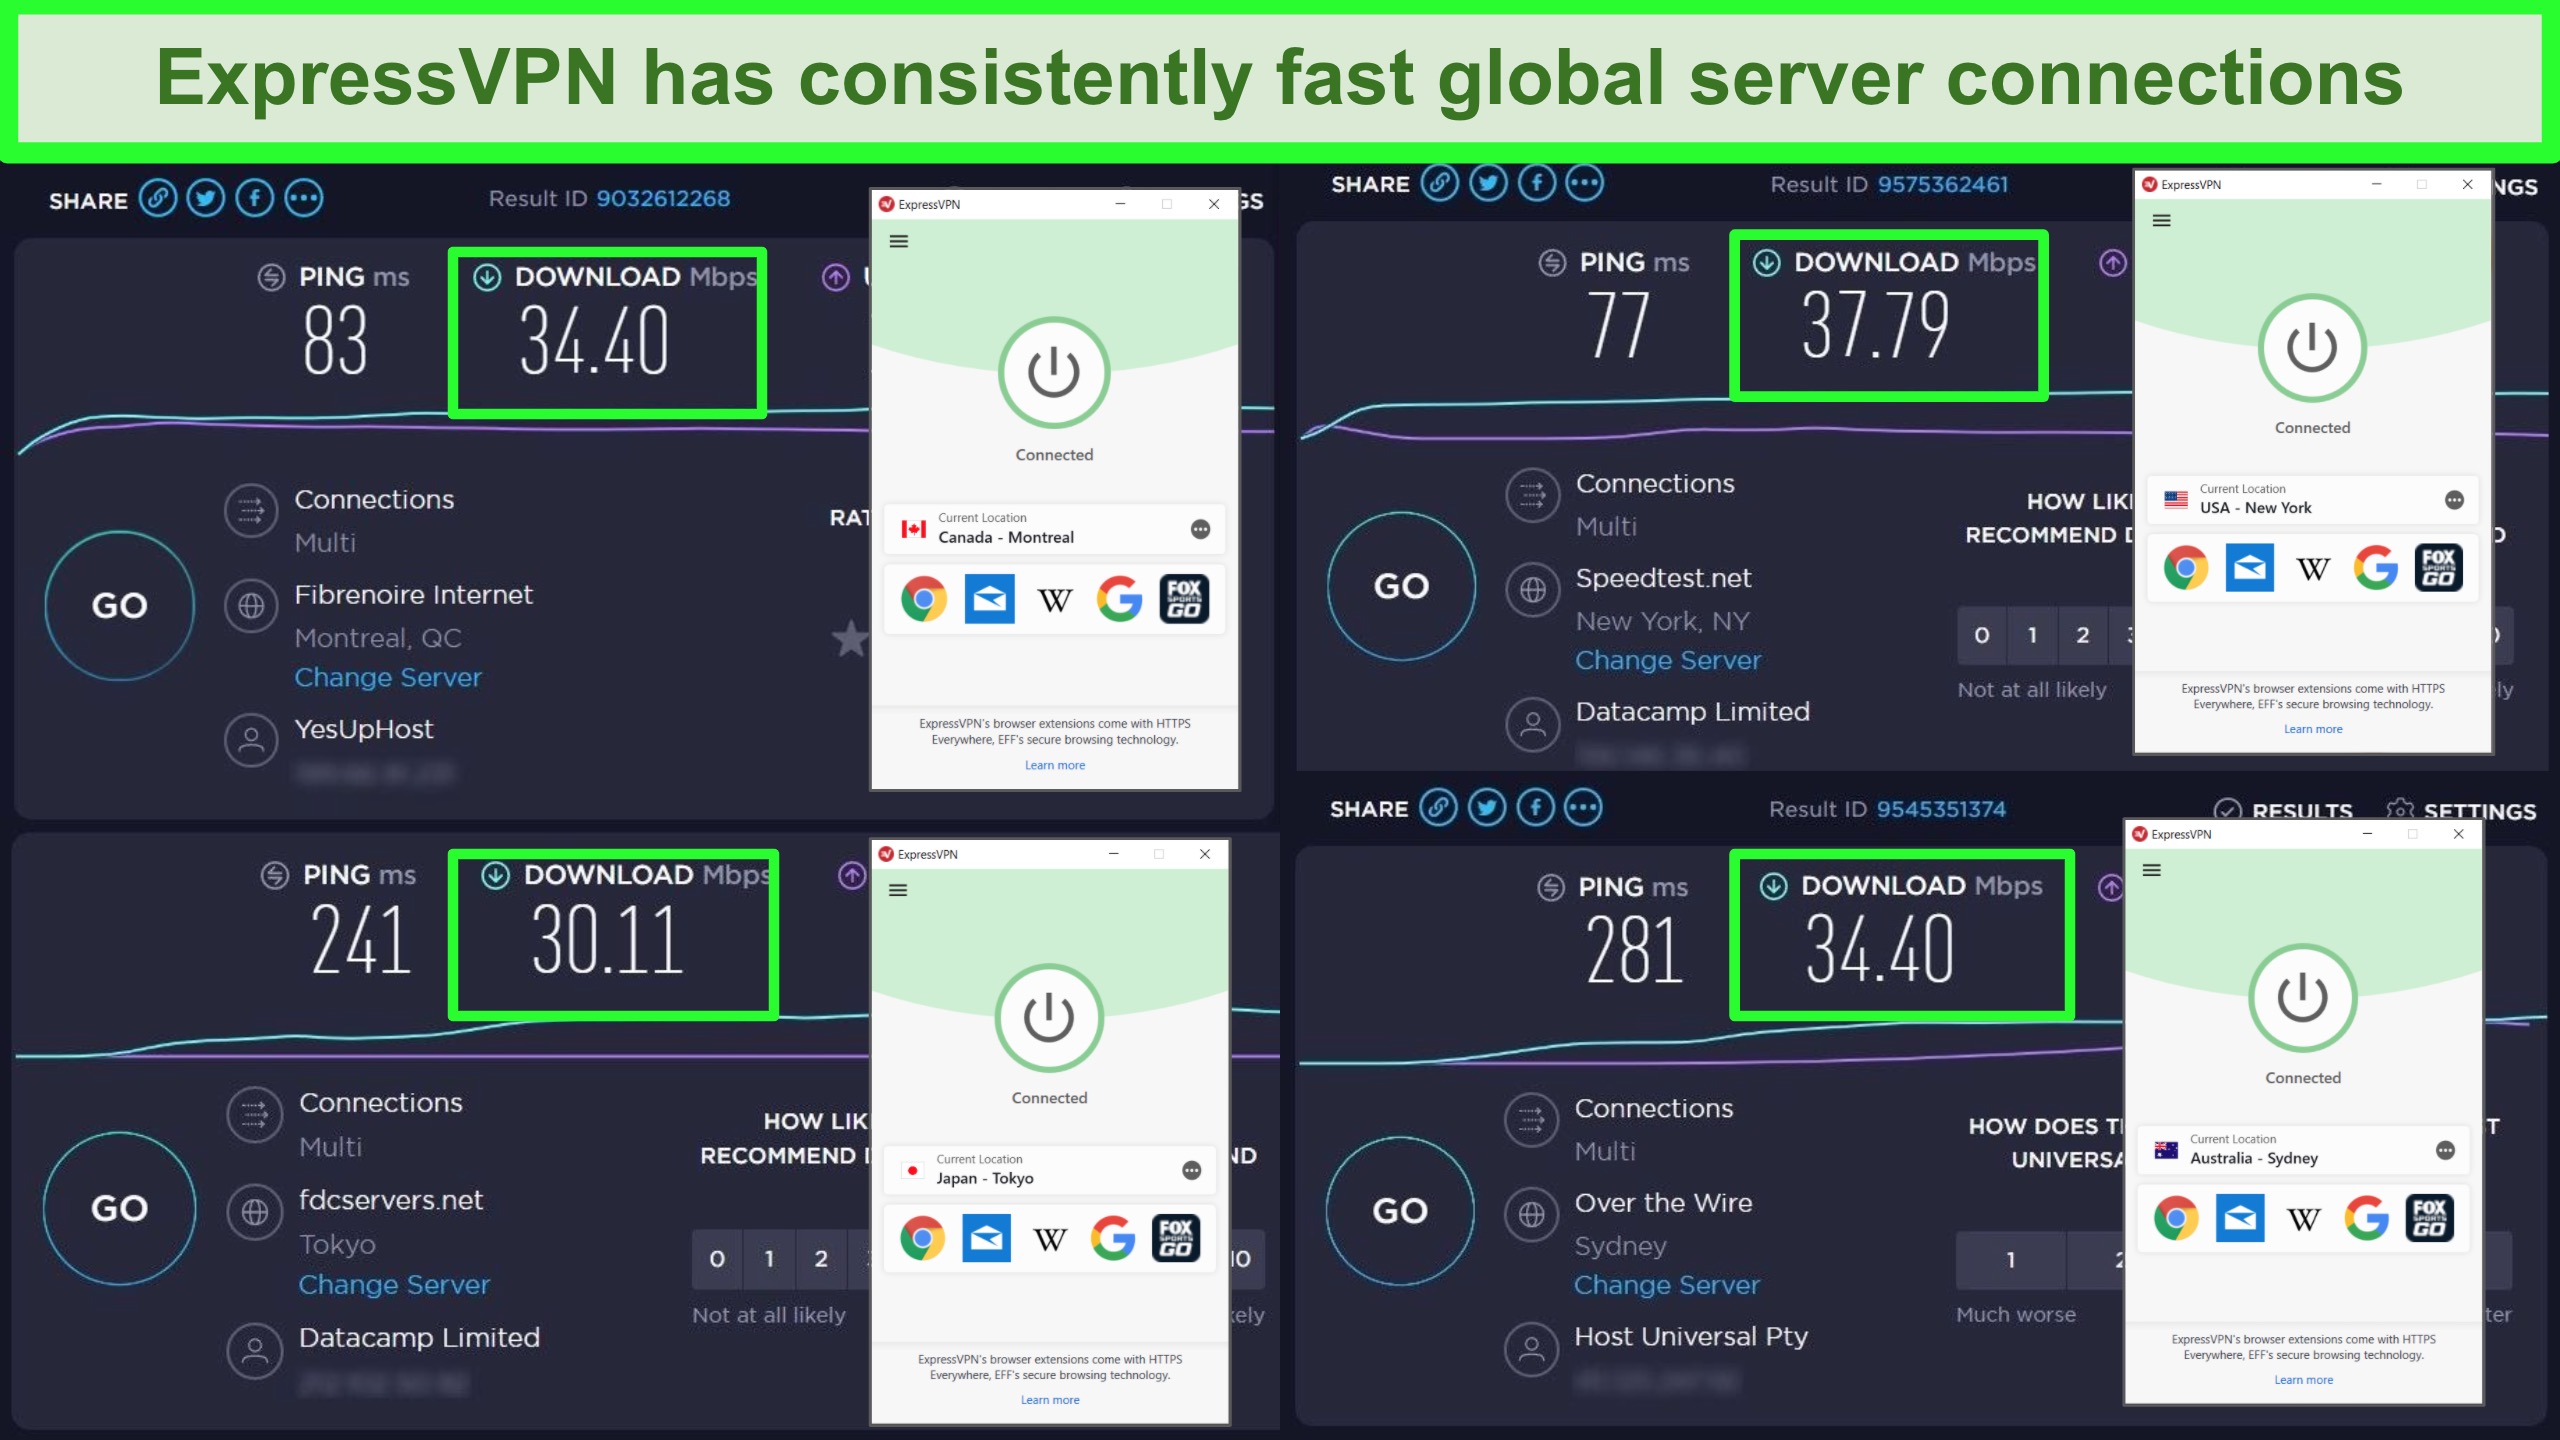Click Learn more in Canada - Montreal VPN window
Screen dimensions: 2560x1440
1054,765
